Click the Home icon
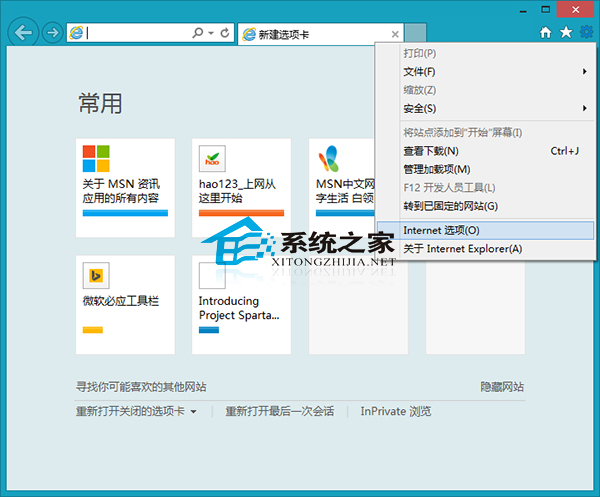 pyautogui.click(x=546, y=33)
